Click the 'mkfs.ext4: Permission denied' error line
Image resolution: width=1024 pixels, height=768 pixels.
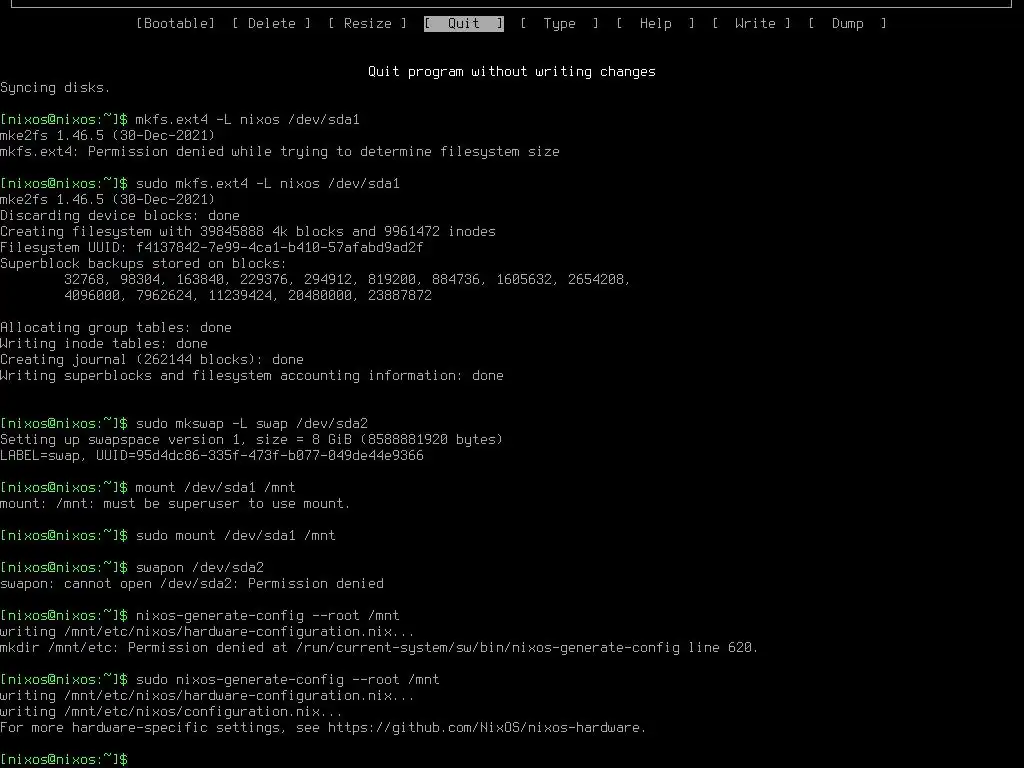280,152
